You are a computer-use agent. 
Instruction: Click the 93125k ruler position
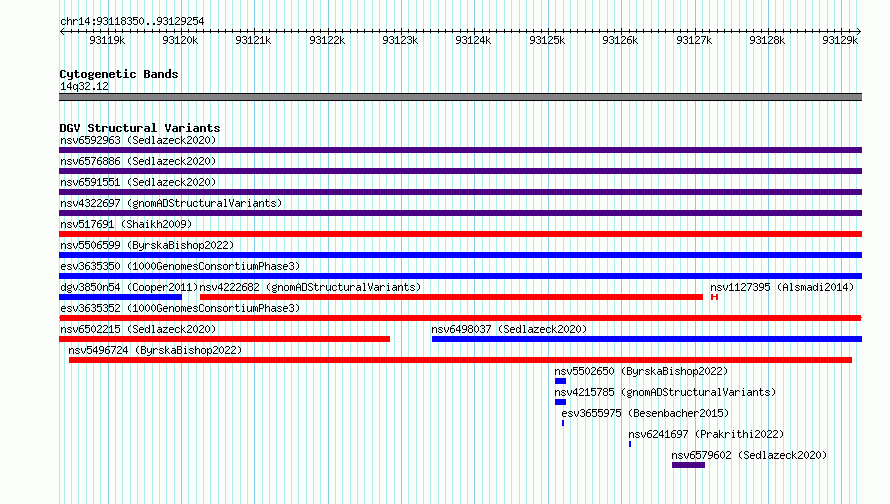[x=547, y=40]
